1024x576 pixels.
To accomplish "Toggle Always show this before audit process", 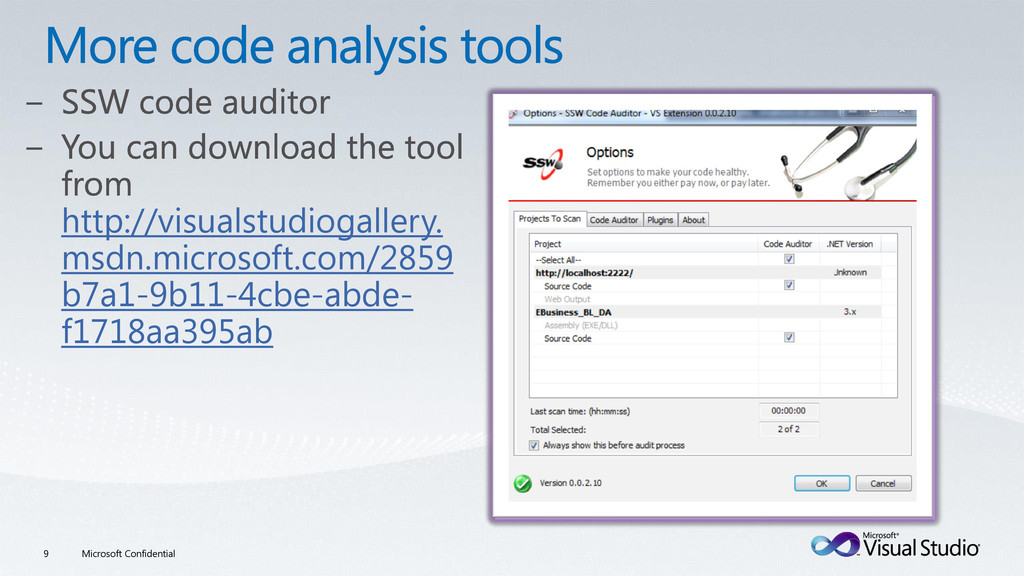I will pos(534,445).
